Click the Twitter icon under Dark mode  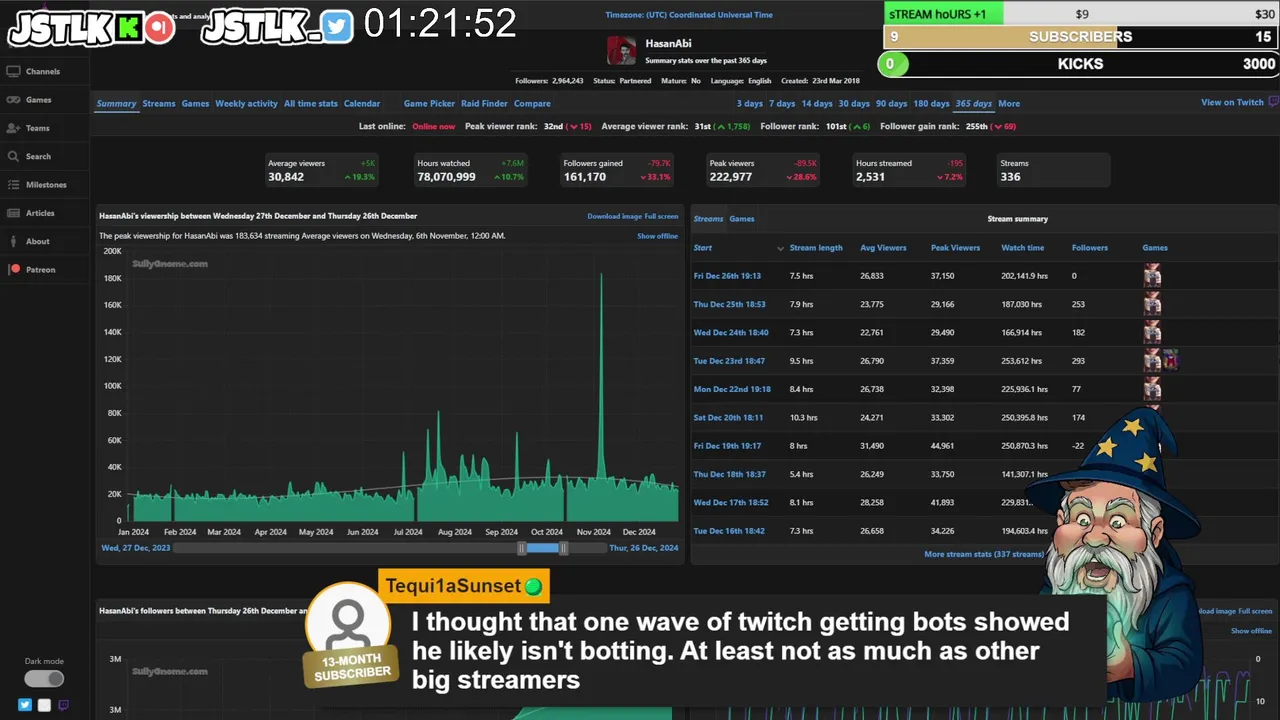tap(25, 705)
